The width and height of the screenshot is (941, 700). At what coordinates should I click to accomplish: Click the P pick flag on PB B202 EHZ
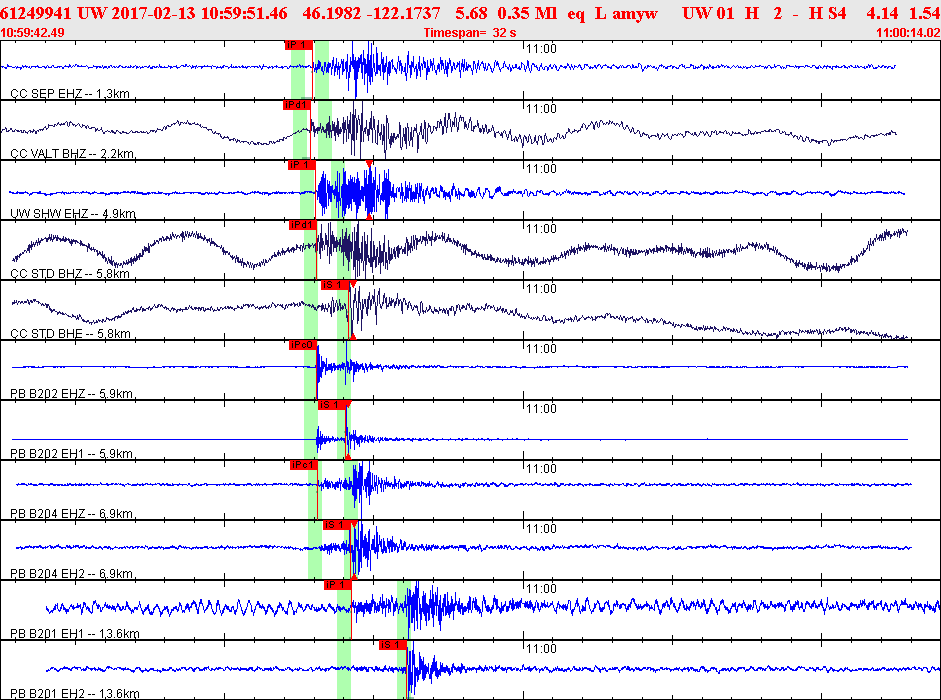(x=302, y=345)
